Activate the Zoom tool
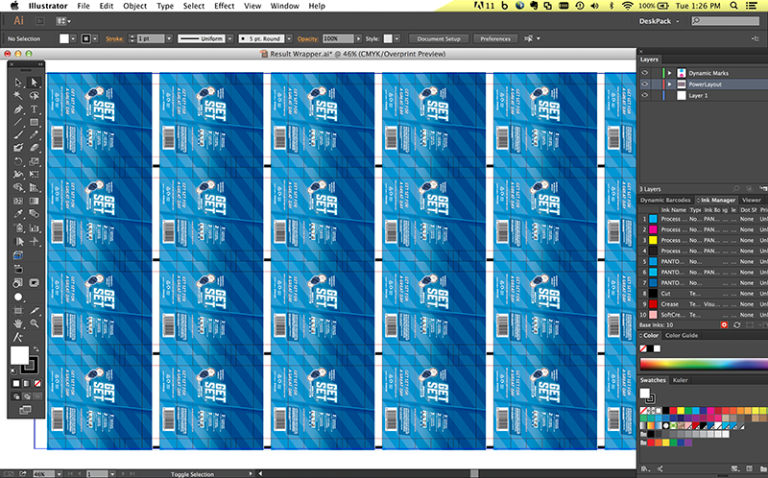 click(34, 323)
